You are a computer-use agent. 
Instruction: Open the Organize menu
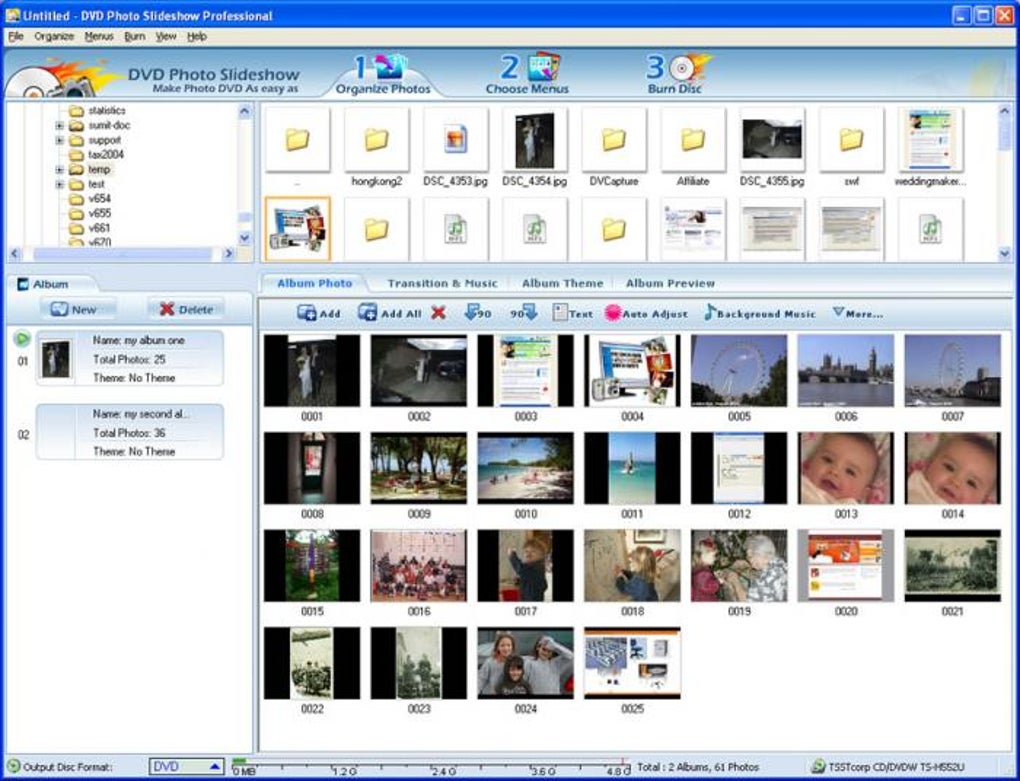[x=54, y=36]
